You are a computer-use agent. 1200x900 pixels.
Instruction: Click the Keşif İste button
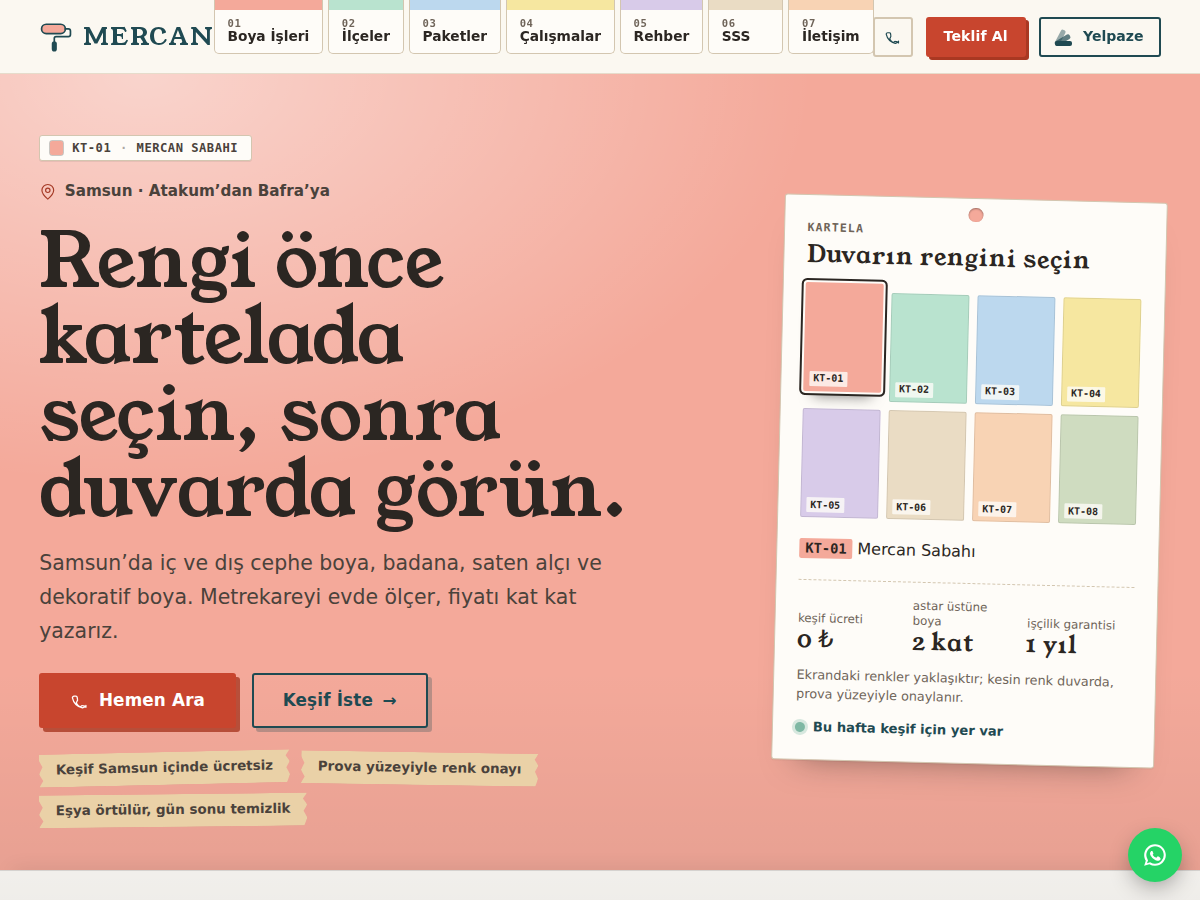click(x=340, y=700)
